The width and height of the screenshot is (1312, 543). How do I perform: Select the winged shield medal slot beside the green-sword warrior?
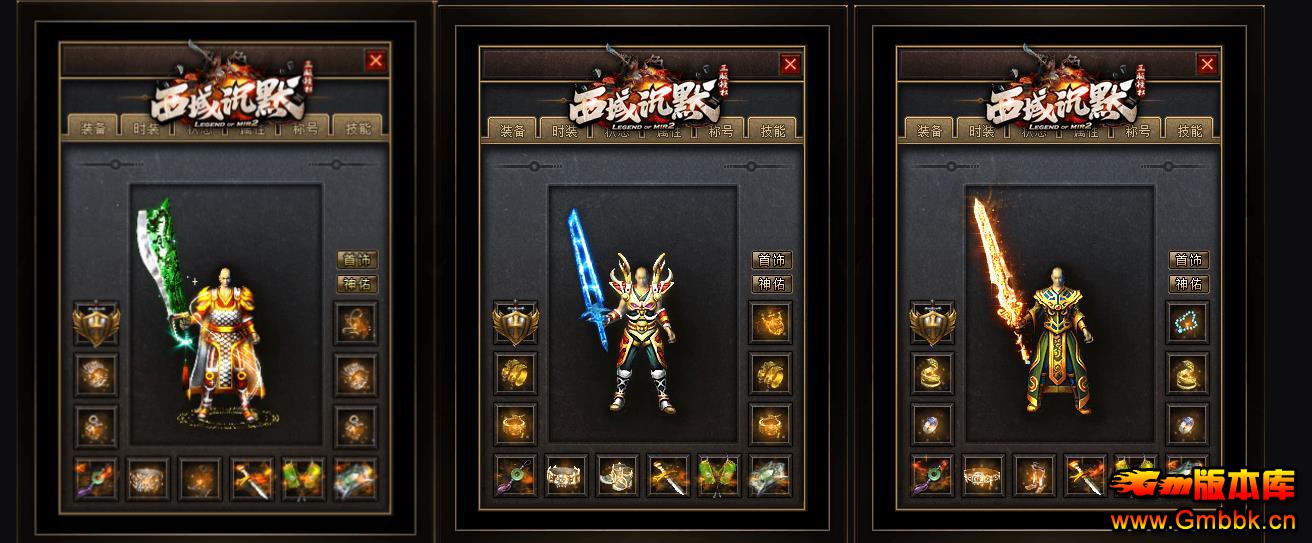click(96, 323)
